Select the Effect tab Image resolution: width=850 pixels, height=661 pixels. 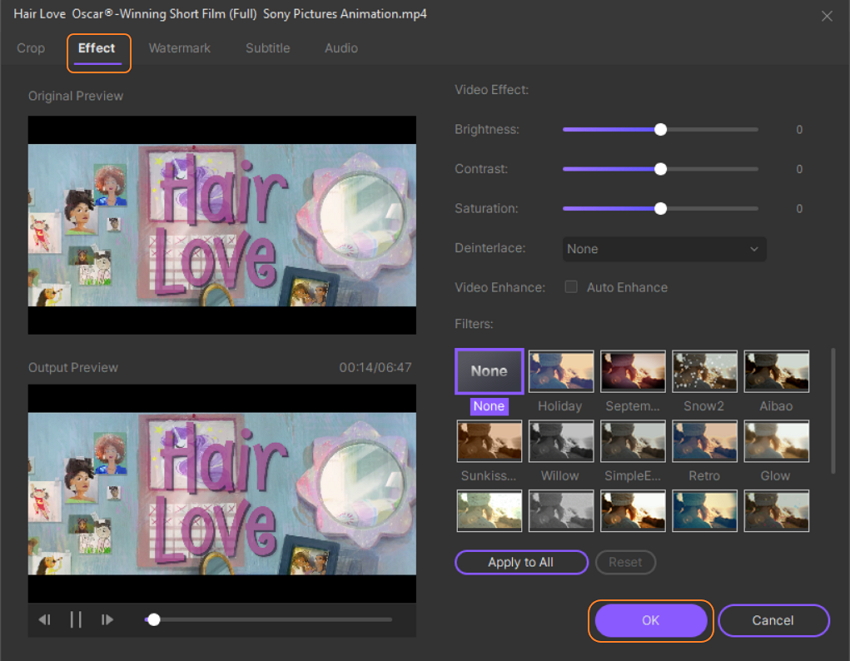tap(96, 48)
